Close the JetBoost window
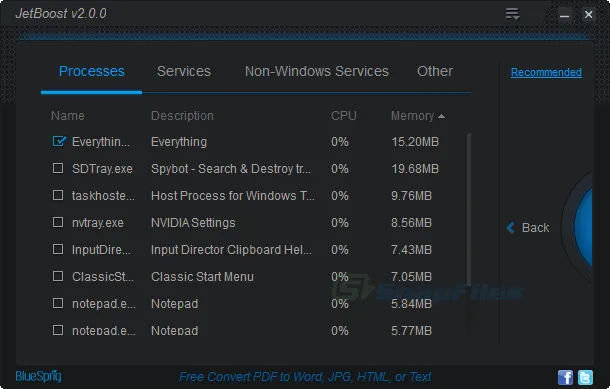 pos(588,15)
